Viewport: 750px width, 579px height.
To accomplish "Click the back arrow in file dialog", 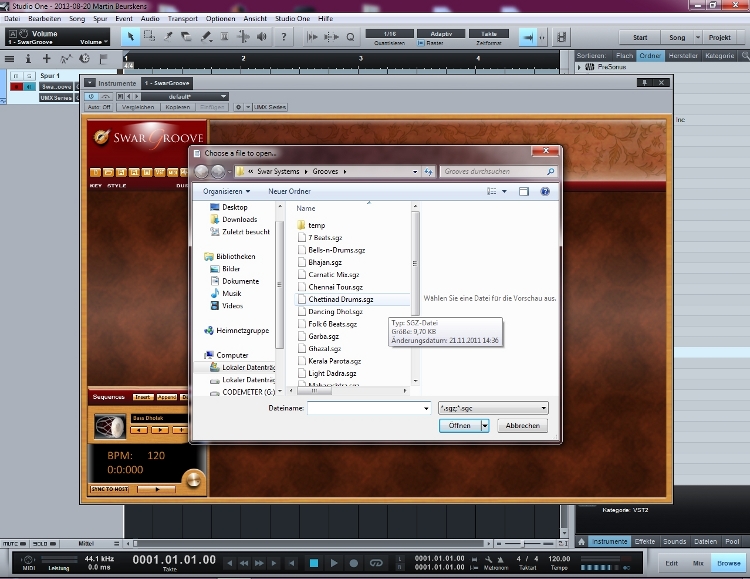I will click(x=201, y=171).
